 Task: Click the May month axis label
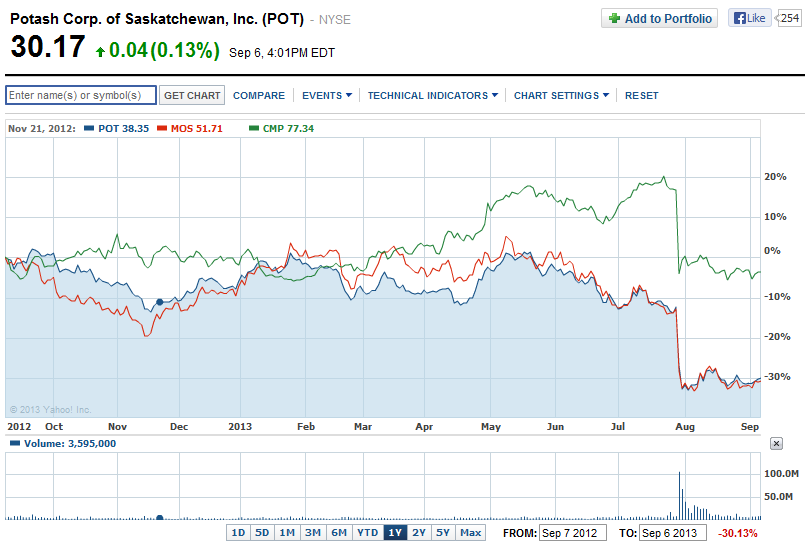click(491, 427)
